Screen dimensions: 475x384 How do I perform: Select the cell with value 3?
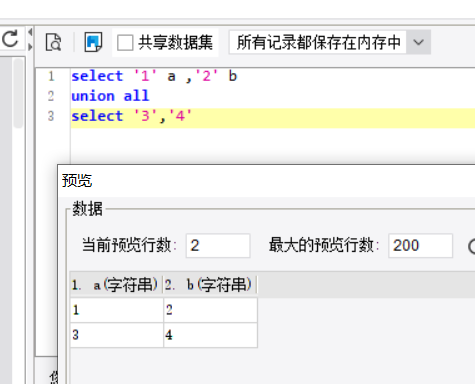tap(117, 335)
